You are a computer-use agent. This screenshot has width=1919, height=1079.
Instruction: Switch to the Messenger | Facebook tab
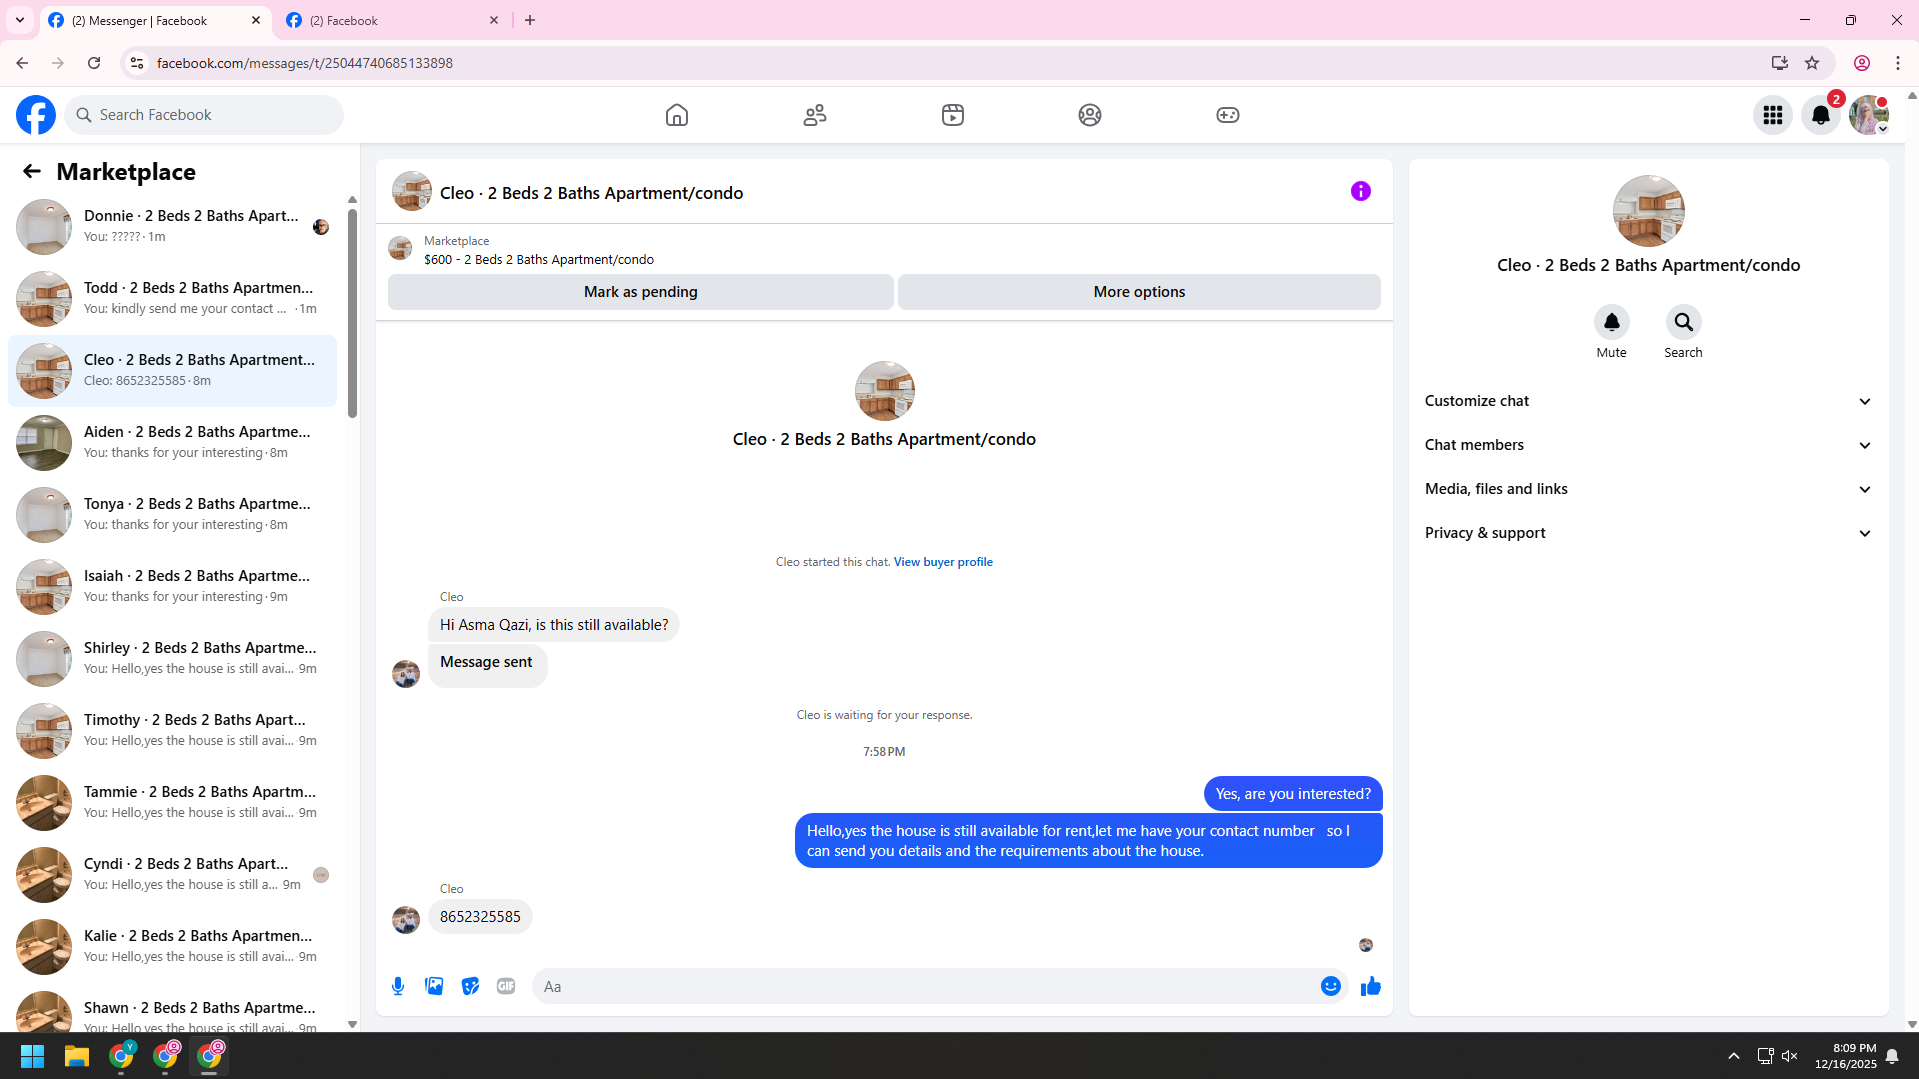155,20
